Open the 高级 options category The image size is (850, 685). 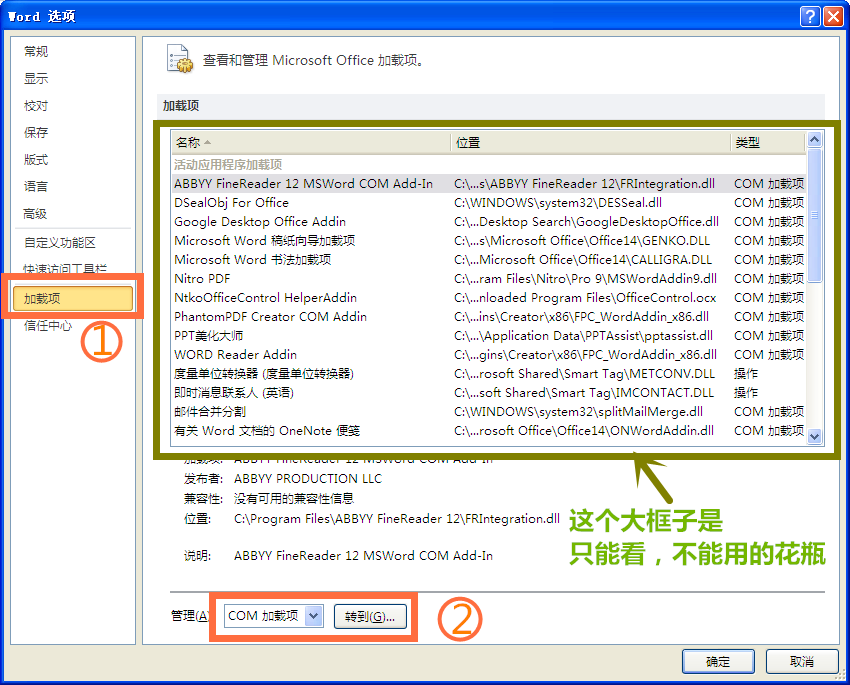36,214
